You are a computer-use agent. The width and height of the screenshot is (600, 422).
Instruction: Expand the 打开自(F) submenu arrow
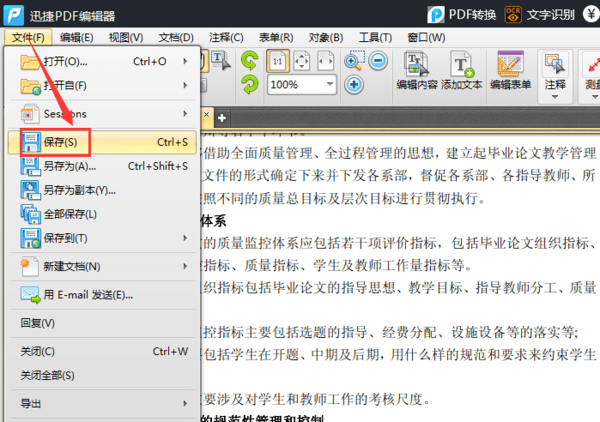pyautogui.click(x=185, y=85)
